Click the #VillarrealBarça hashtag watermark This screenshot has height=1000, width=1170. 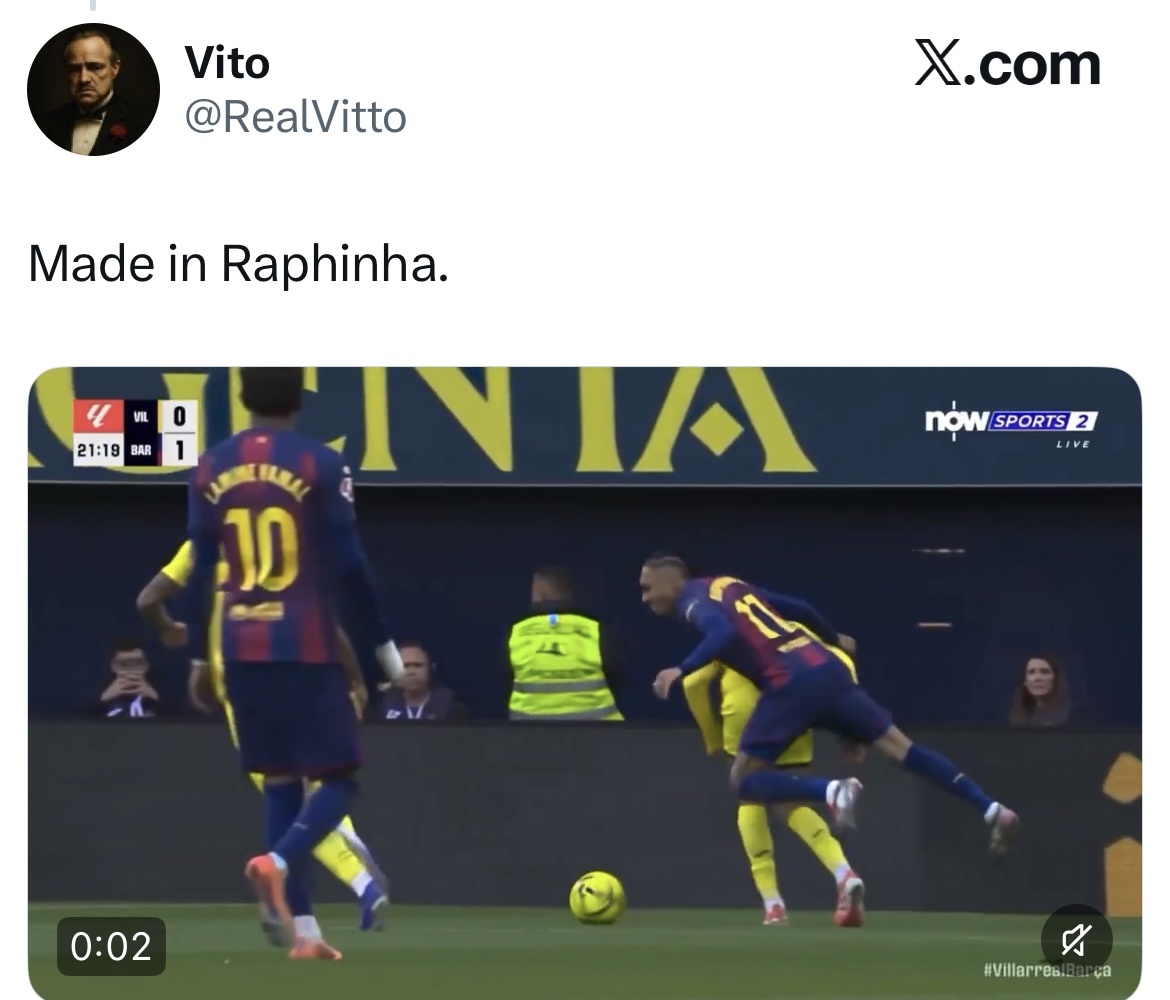[x=1047, y=970]
